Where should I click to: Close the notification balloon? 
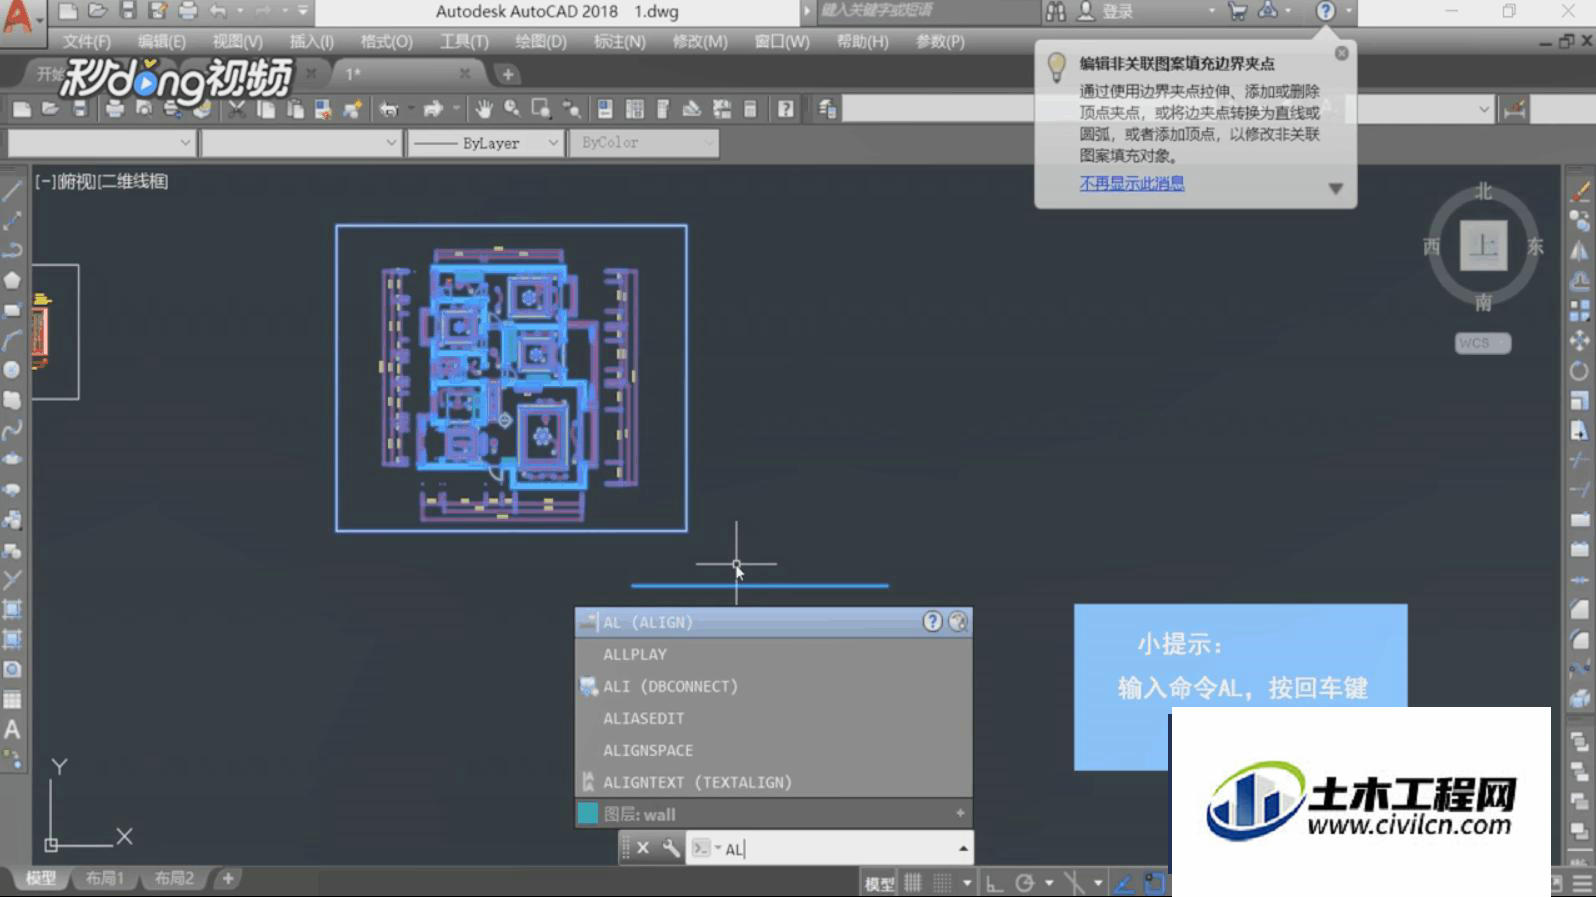pyautogui.click(x=1342, y=53)
